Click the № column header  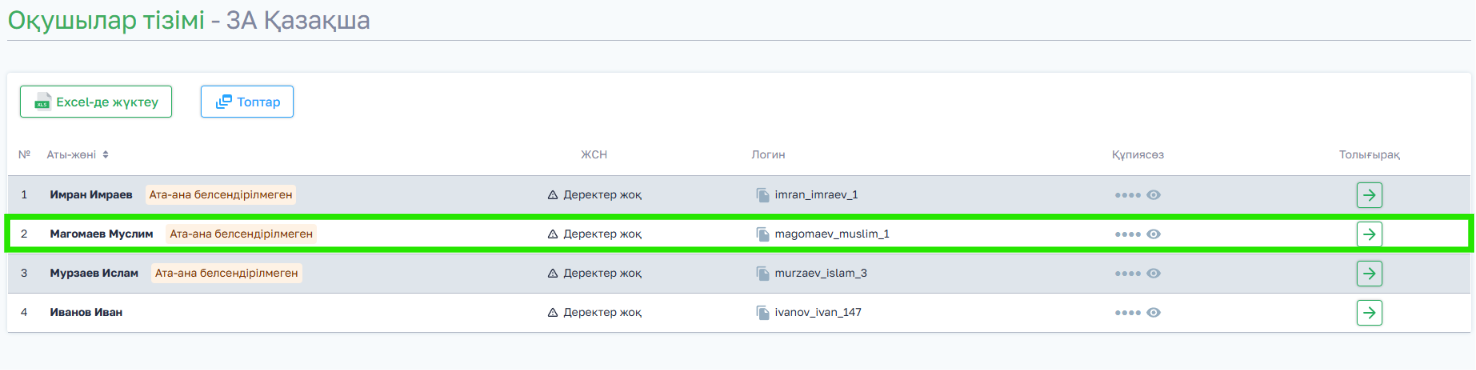pos(24,155)
